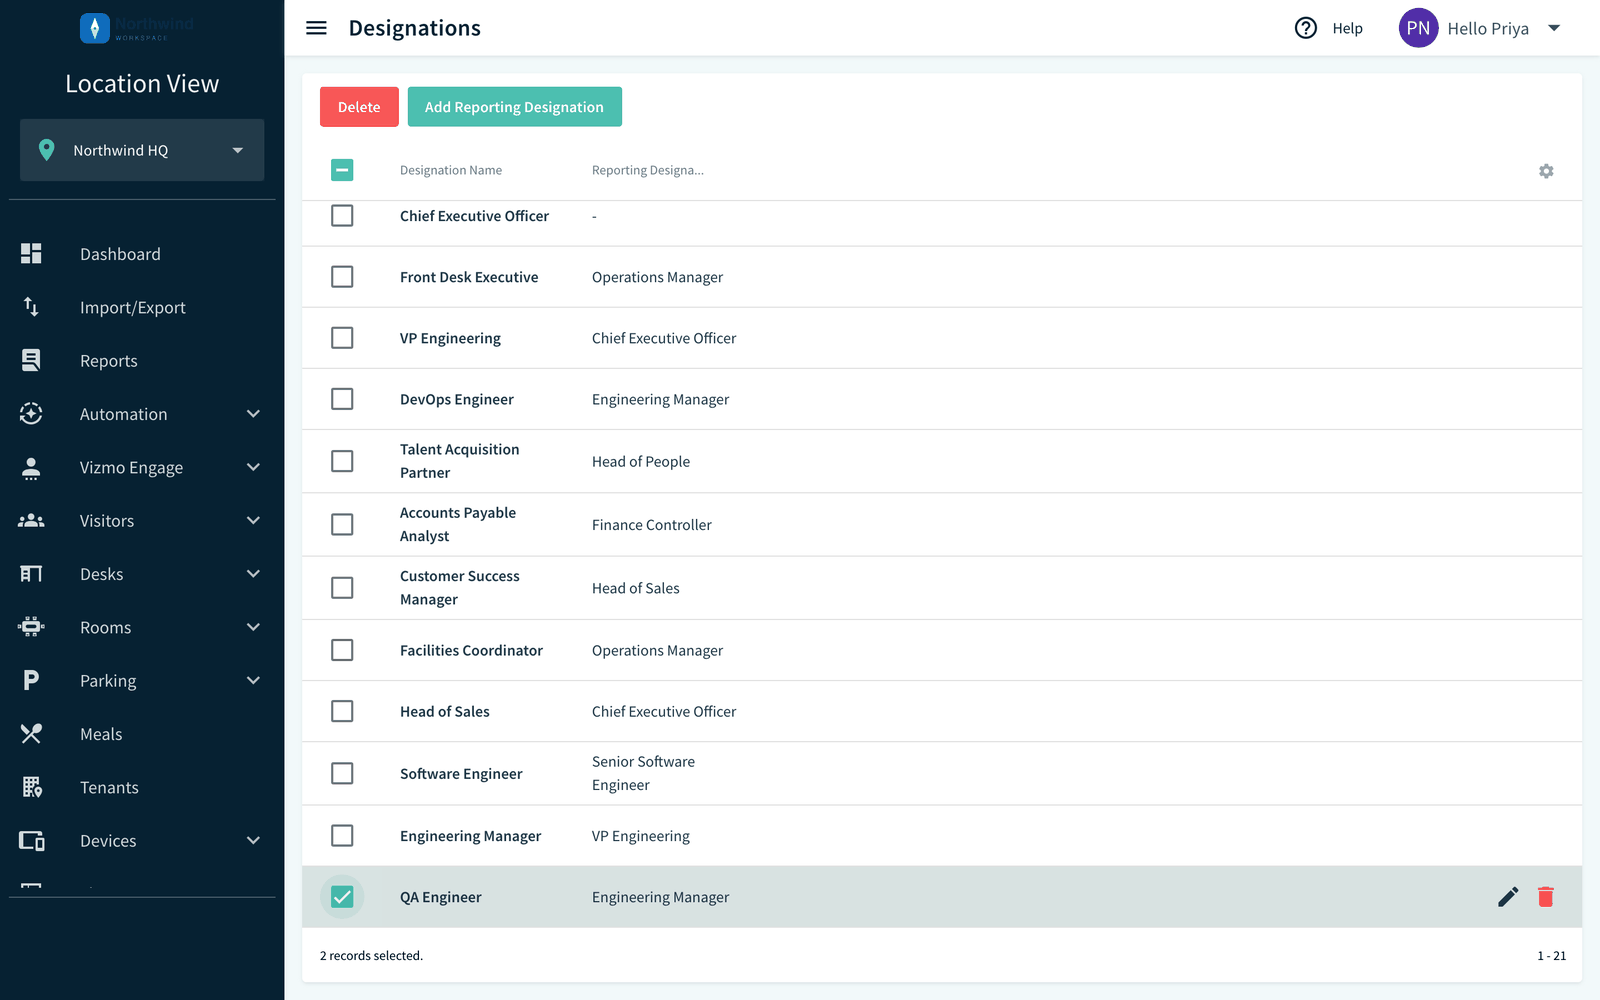Click the Parking P icon
1600x1000 pixels.
(31, 680)
